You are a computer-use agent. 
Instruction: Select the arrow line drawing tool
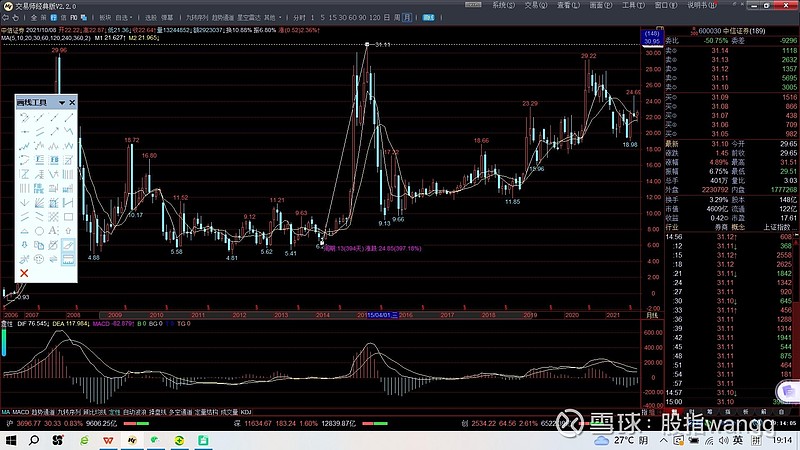tap(54, 132)
